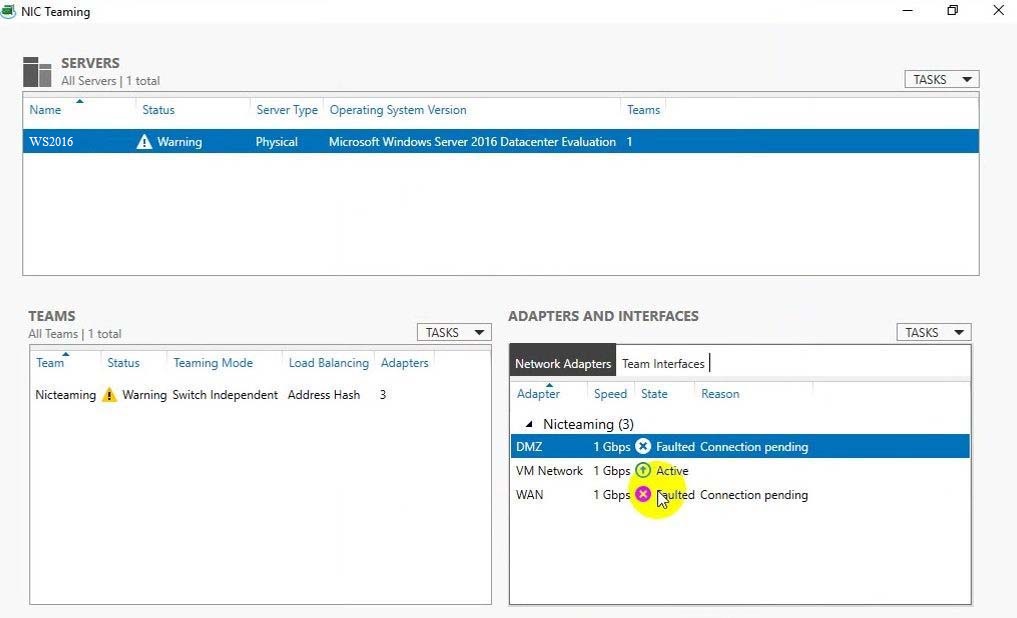Screen dimensions: 1017x618
Task: Sort adapters by State column header
Action: 654,394
